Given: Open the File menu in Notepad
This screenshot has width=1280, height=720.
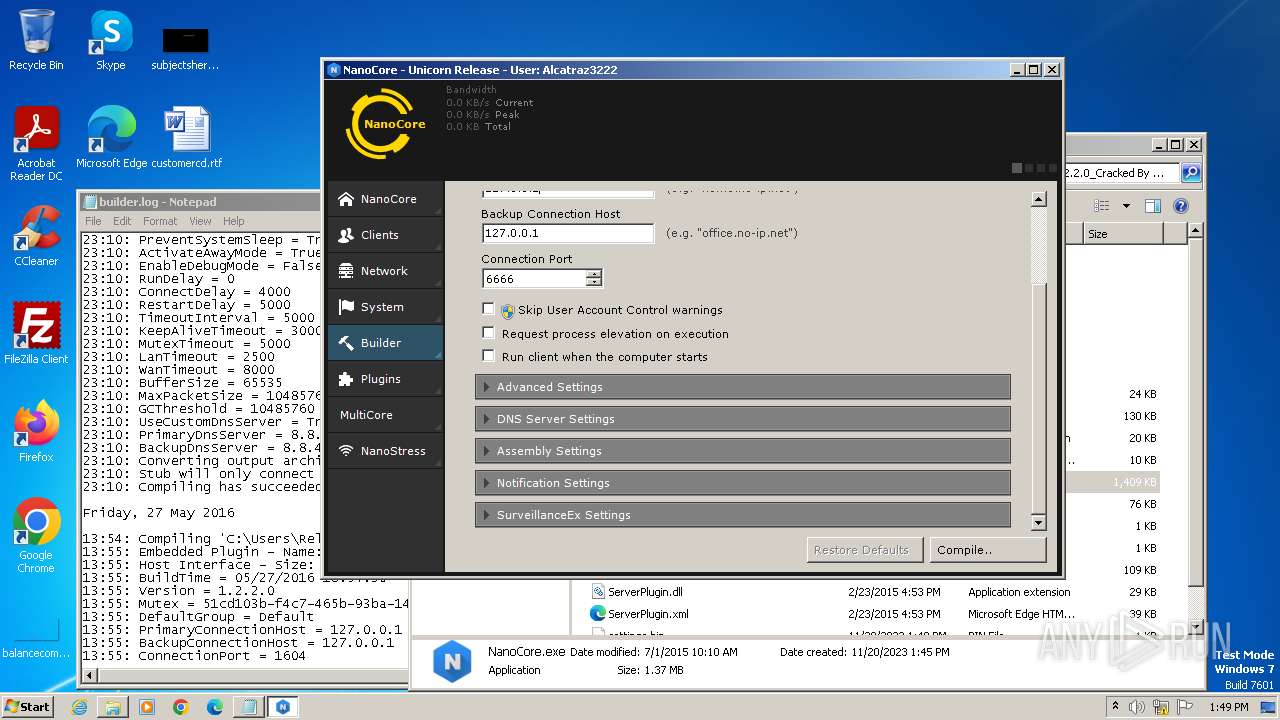Looking at the screenshot, I should click(93, 221).
